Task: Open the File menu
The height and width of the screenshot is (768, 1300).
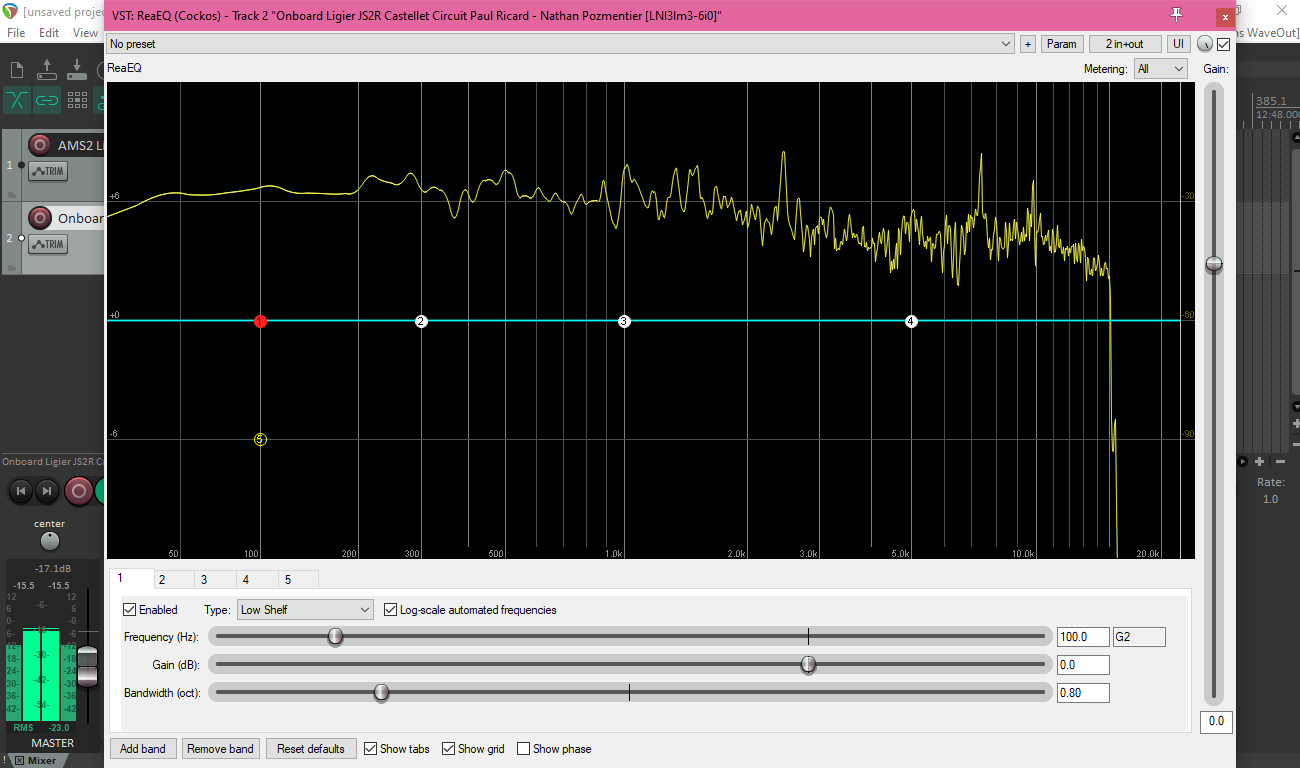Action: (16, 33)
